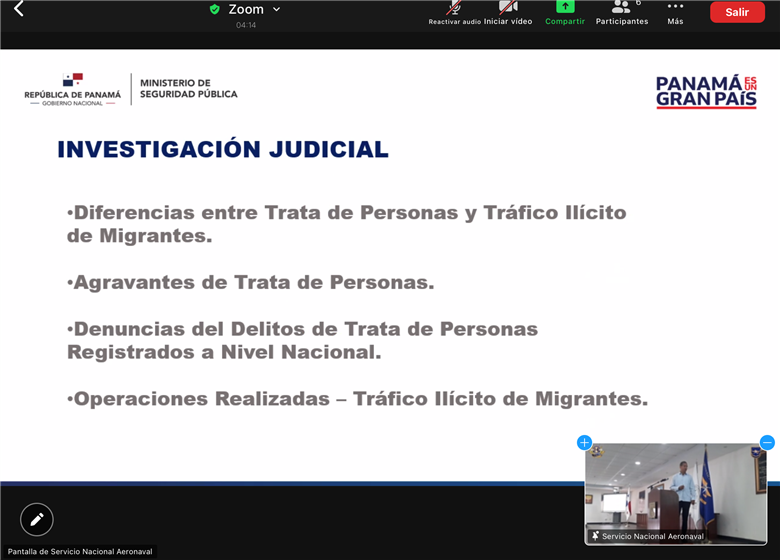The width and height of the screenshot is (780, 560).
Task: Shrink video thumbnail with blue minus
Action: (767, 442)
